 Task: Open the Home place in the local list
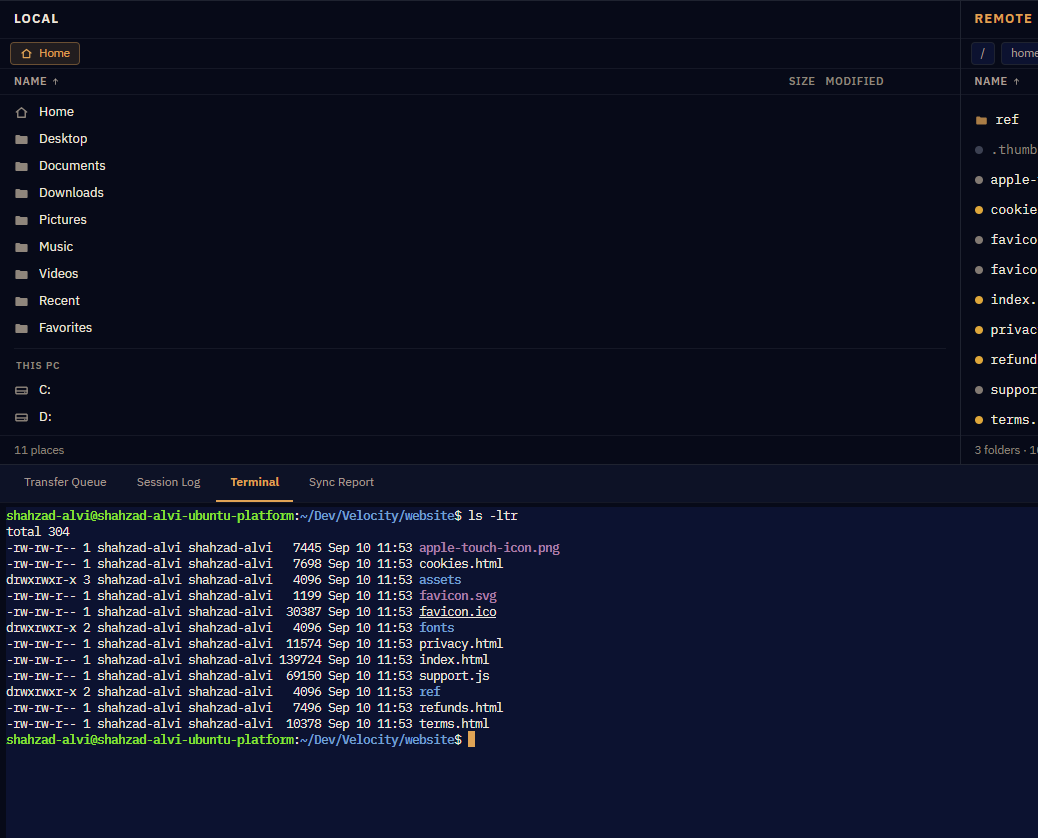479,112
